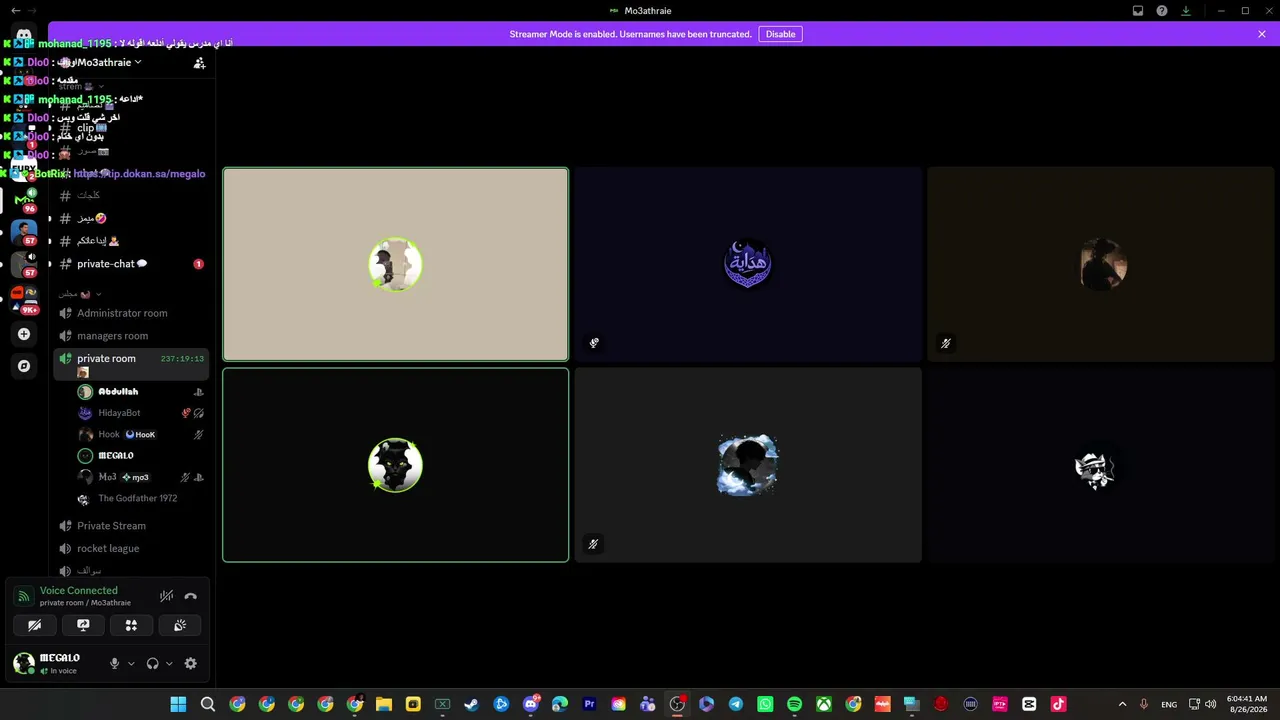1280x720 pixels.
Task: Open WhatsApp from the taskbar
Action: tap(765, 704)
